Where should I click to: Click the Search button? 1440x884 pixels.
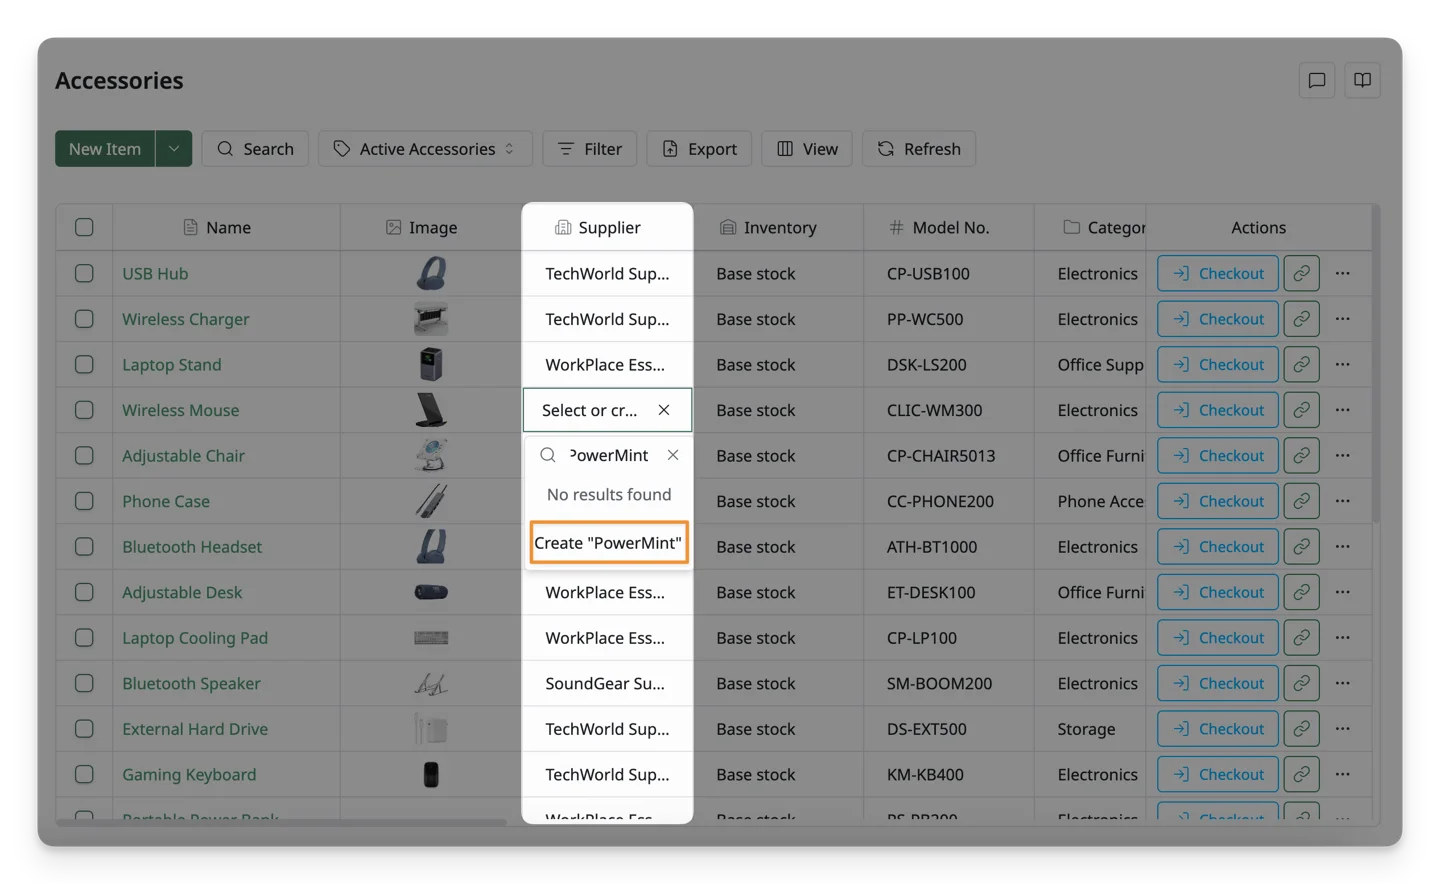point(255,149)
